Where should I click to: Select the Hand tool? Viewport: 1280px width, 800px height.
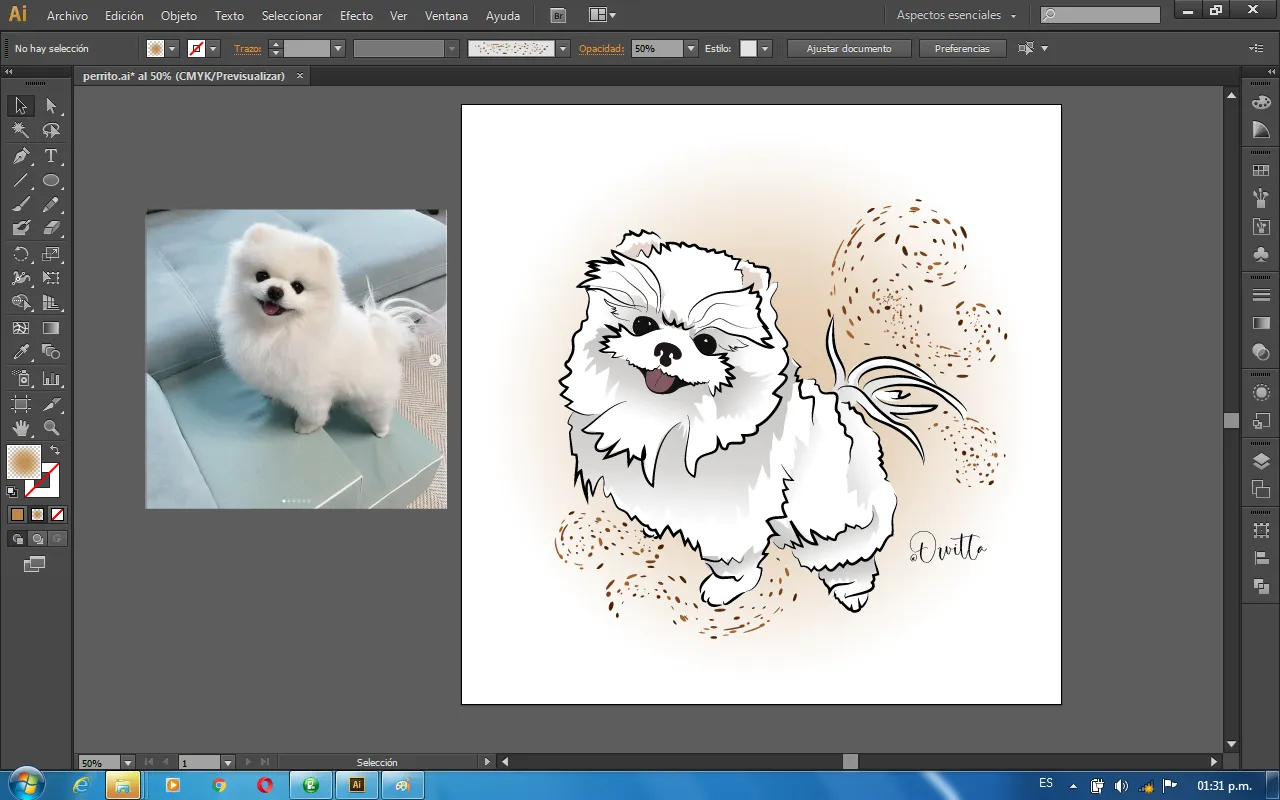pos(20,428)
